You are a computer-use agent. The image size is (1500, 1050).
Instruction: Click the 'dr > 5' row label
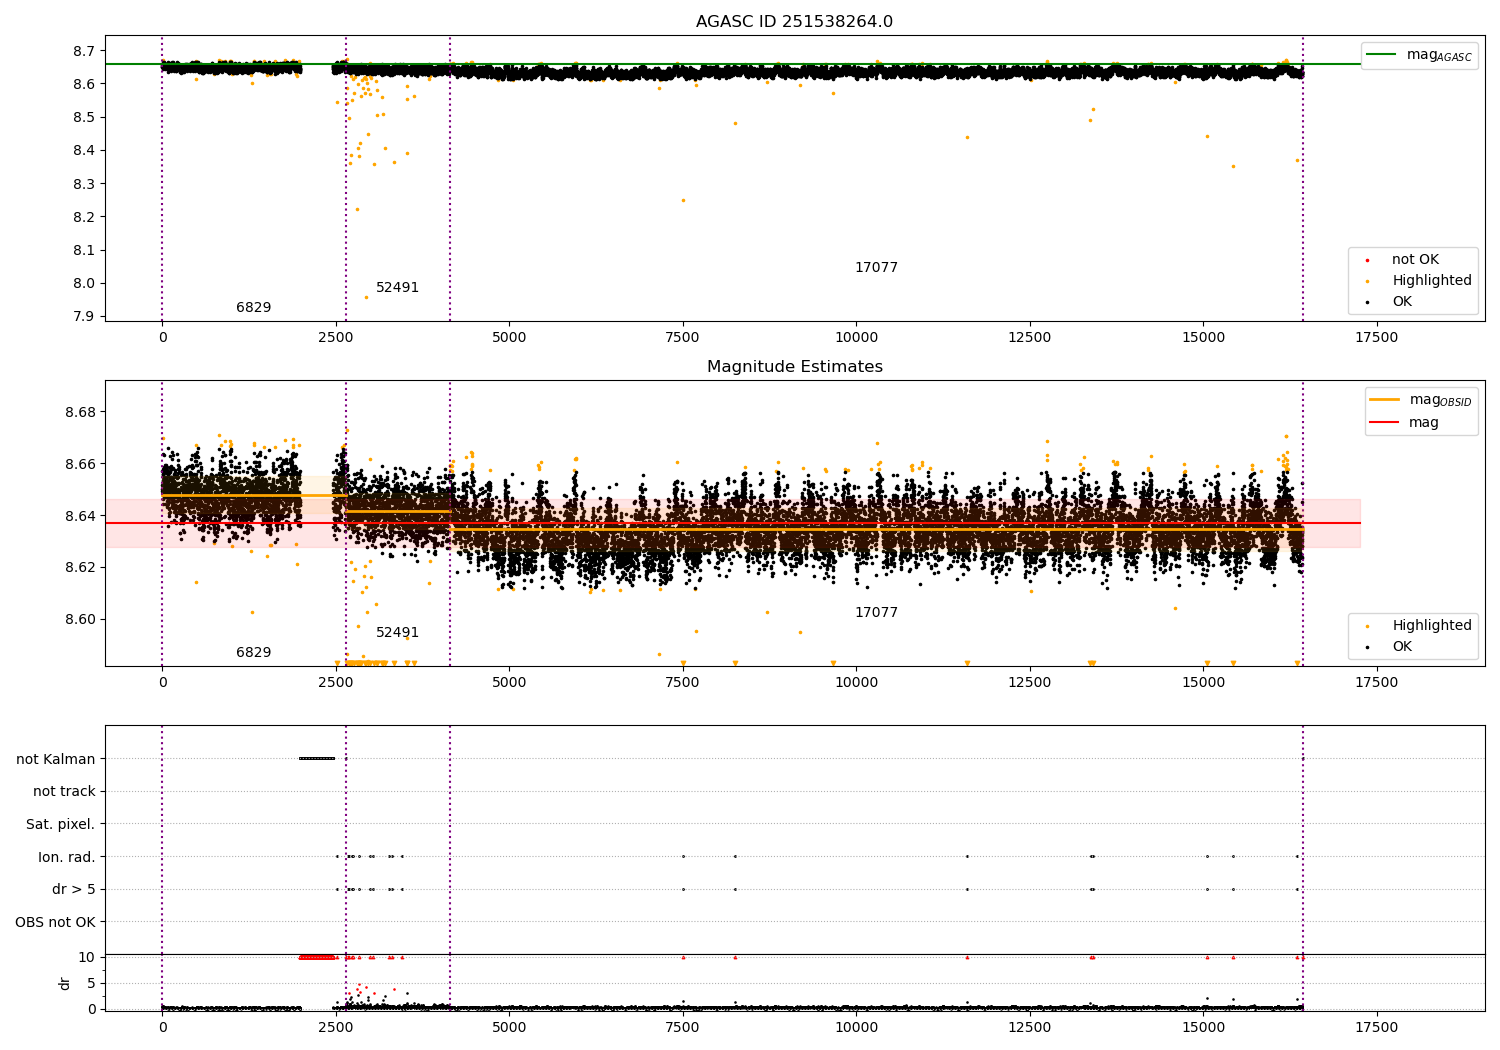coord(73,889)
